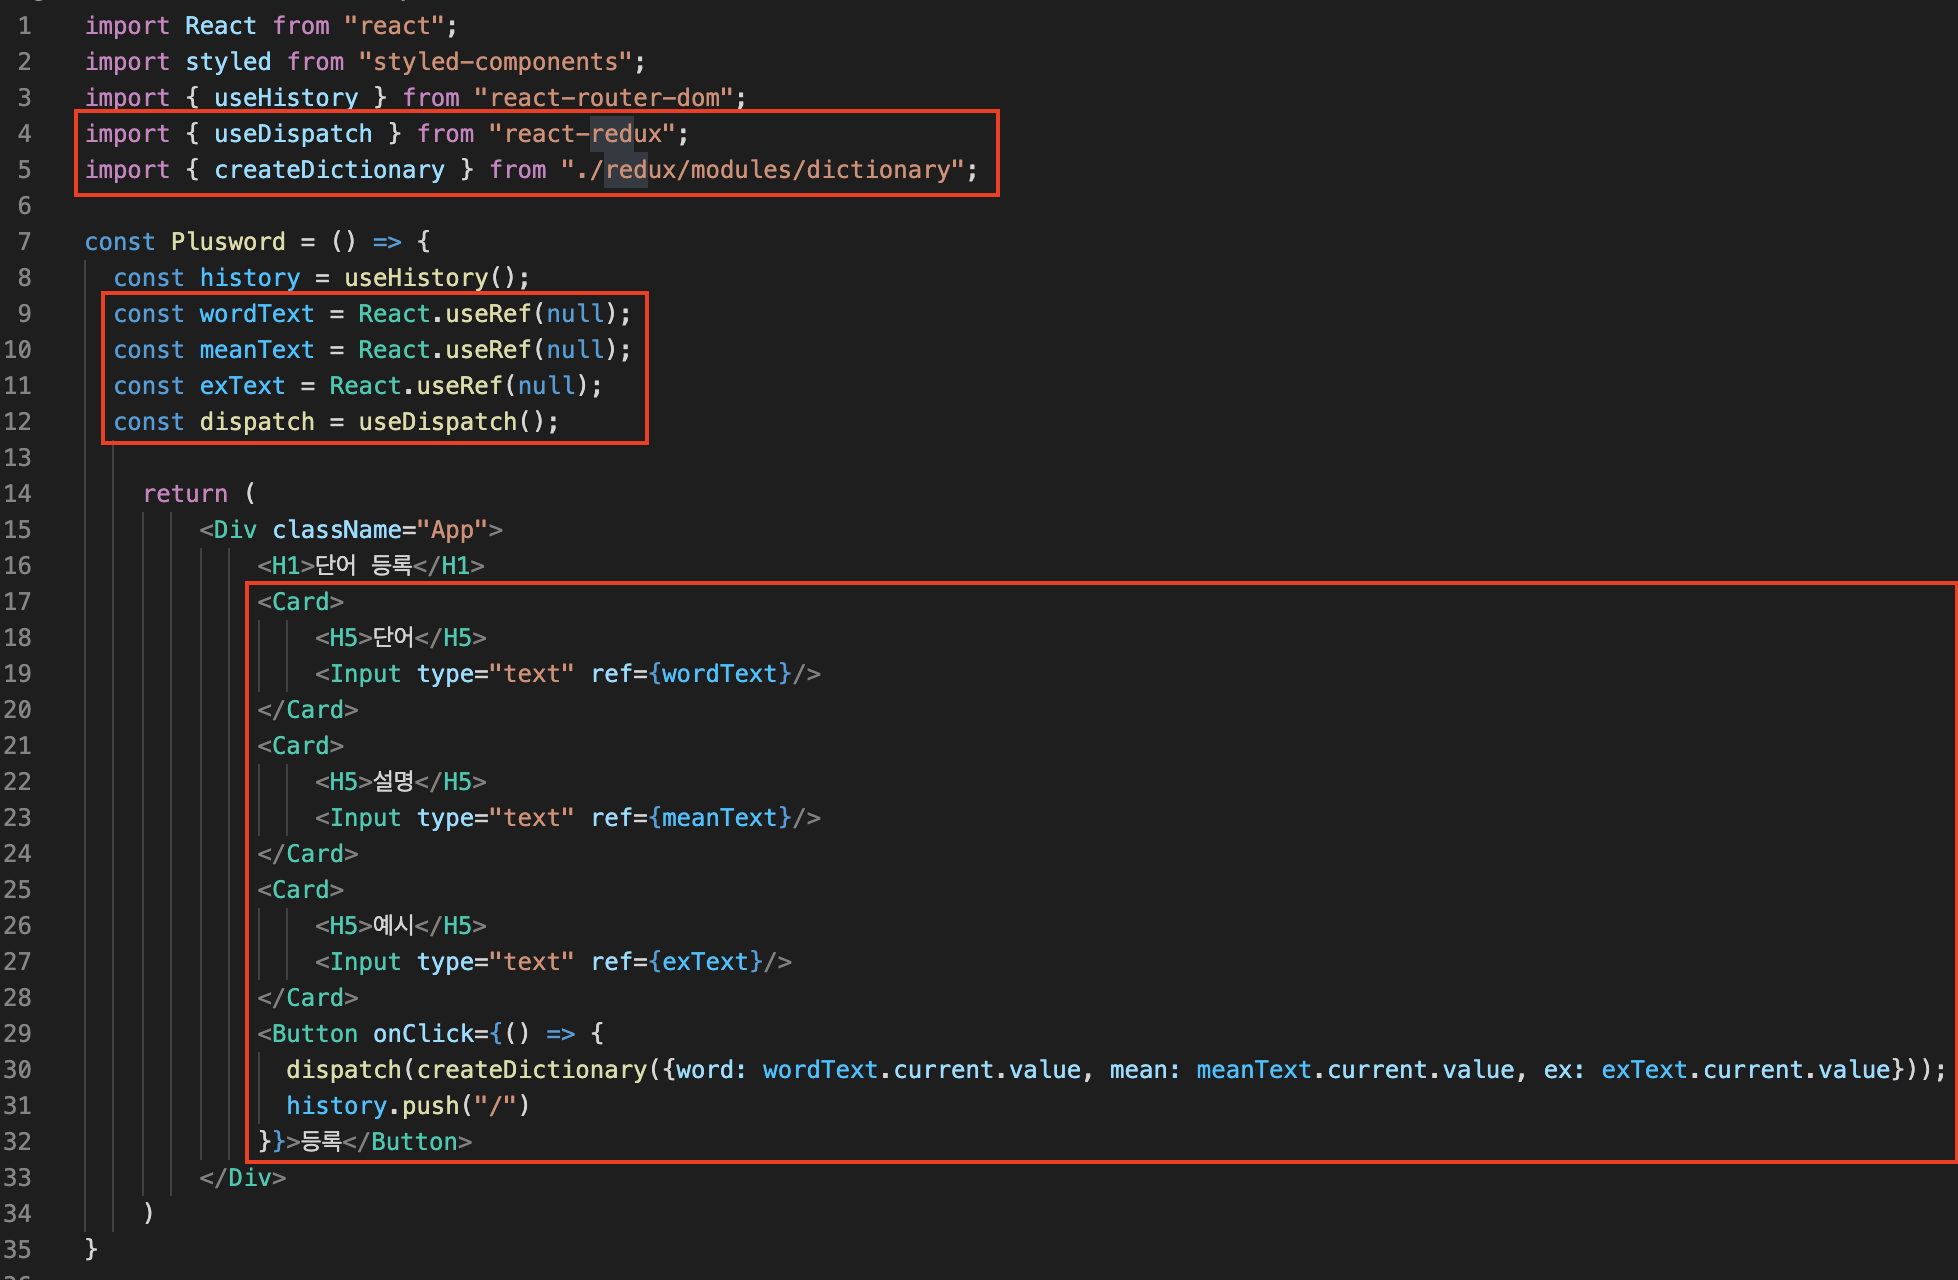Click the history.push("/") statement
Screen dimensions: 1958x1280
(x=406, y=1106)
